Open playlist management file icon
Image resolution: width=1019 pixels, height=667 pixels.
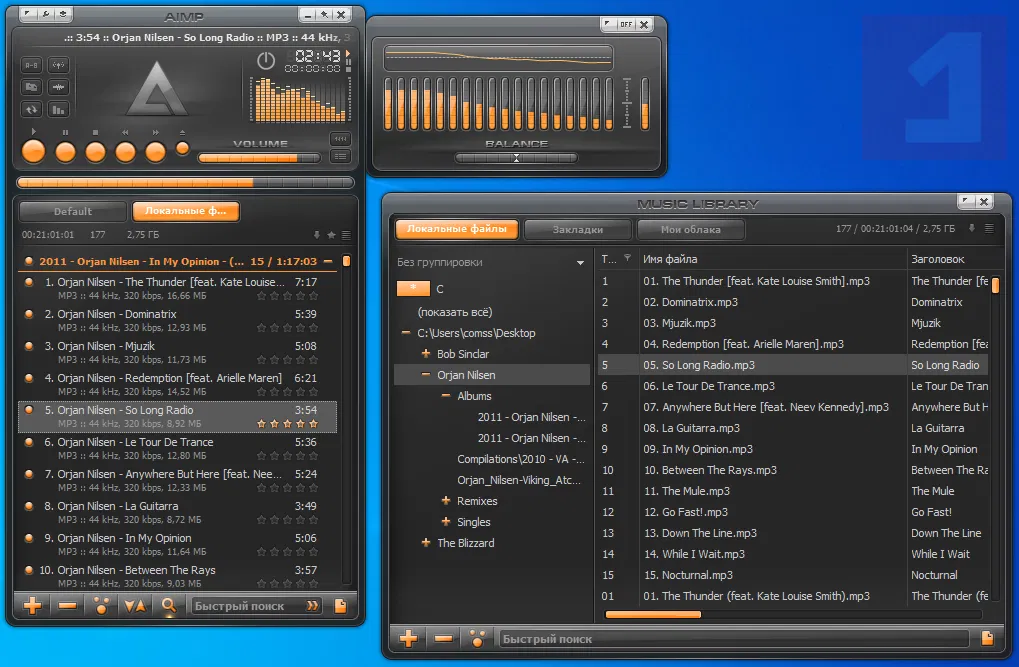340,606
